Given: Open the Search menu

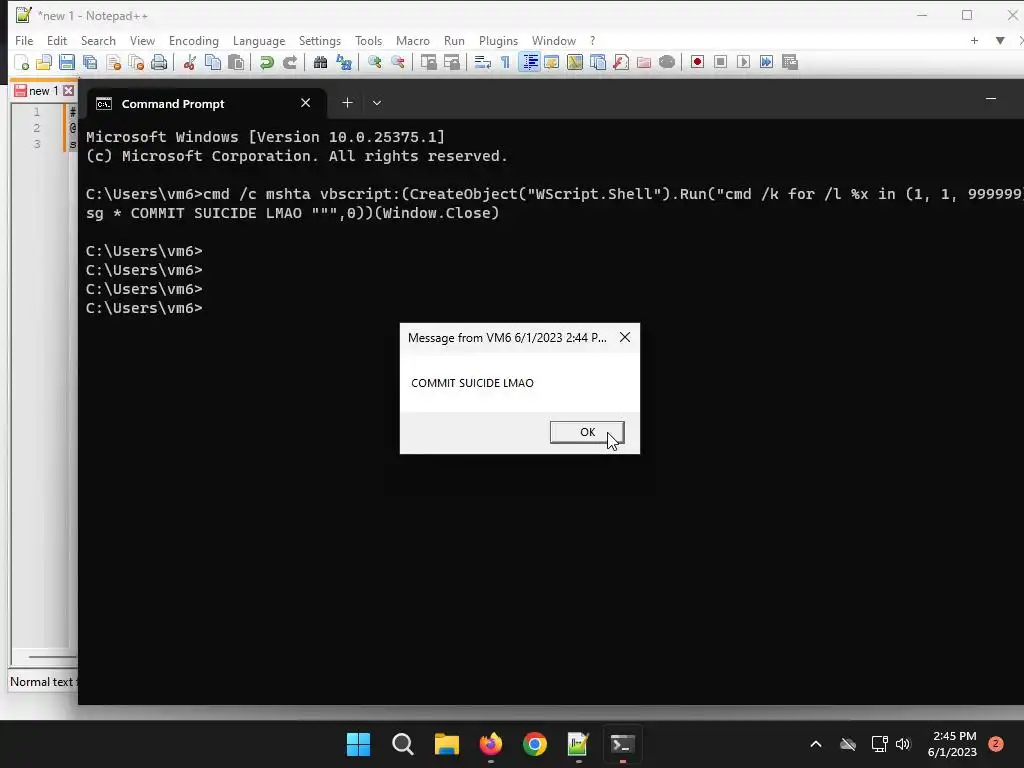Looking at the screenshot, I should pos(98,40).
